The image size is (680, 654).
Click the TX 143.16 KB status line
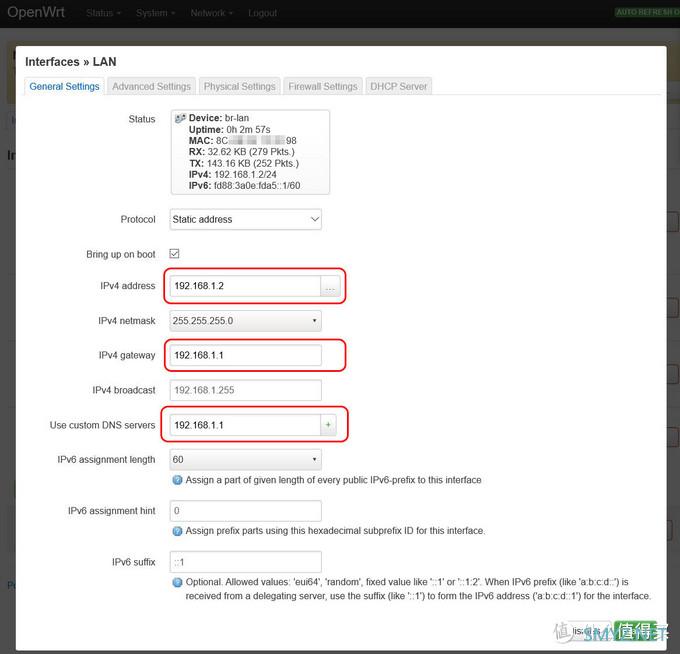coord(244,164)
